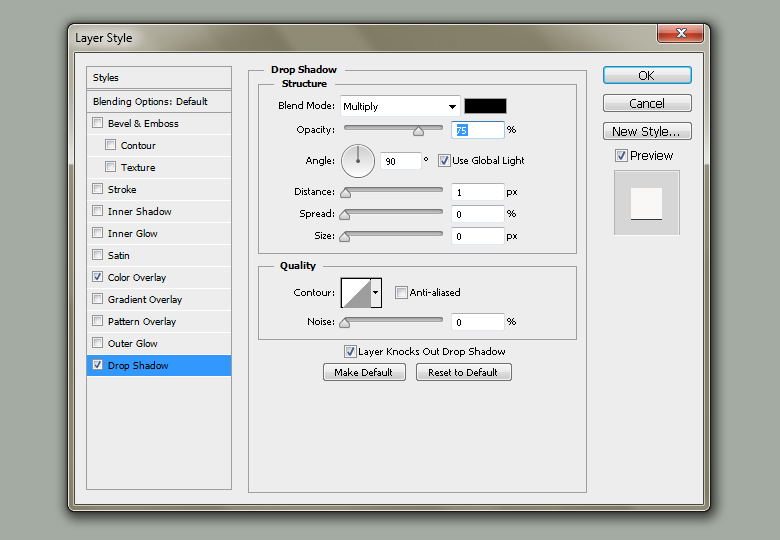Click the black shadow color swatch
Image resolution: width=780 pixels, height=540 pixels.
[x=485, y=106]
